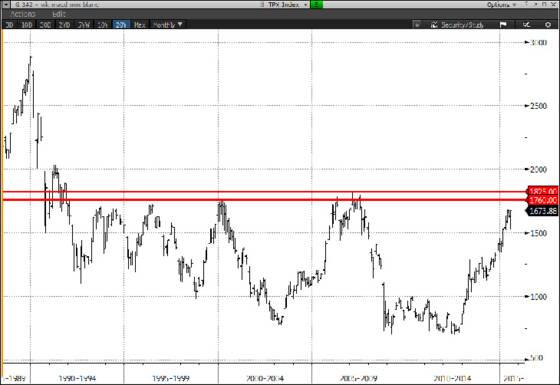
Task: Click the green menu icon in title bar
Action: (317, 4)
